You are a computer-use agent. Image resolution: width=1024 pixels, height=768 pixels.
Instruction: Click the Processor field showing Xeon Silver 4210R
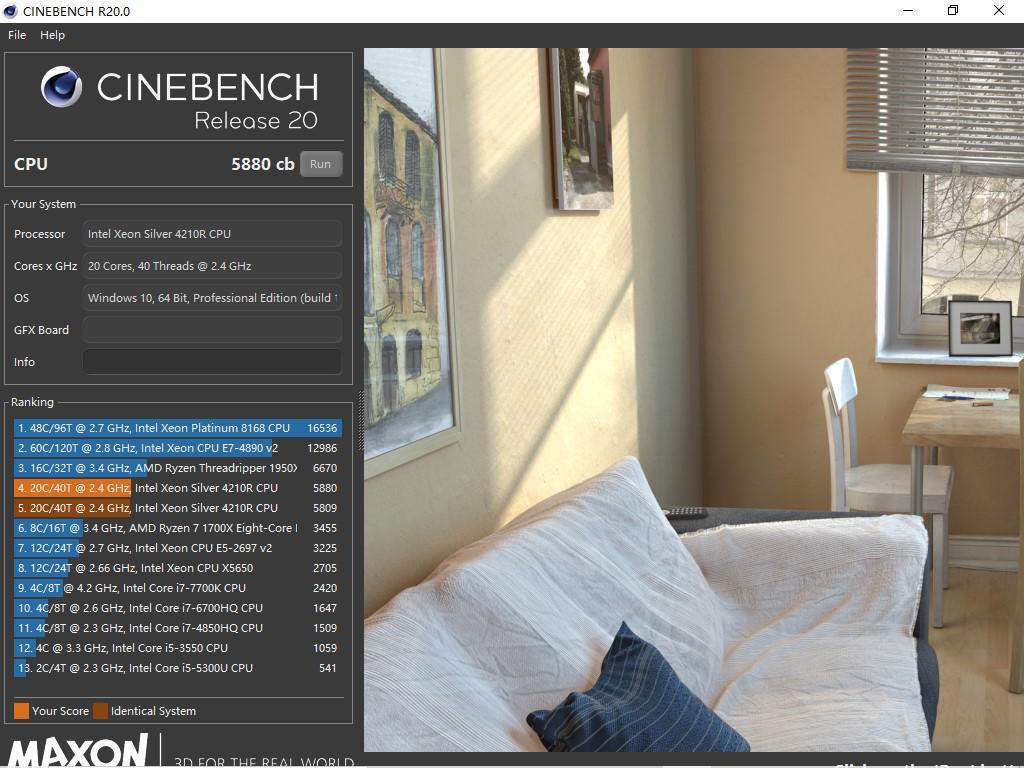click(x=212, y=234)
